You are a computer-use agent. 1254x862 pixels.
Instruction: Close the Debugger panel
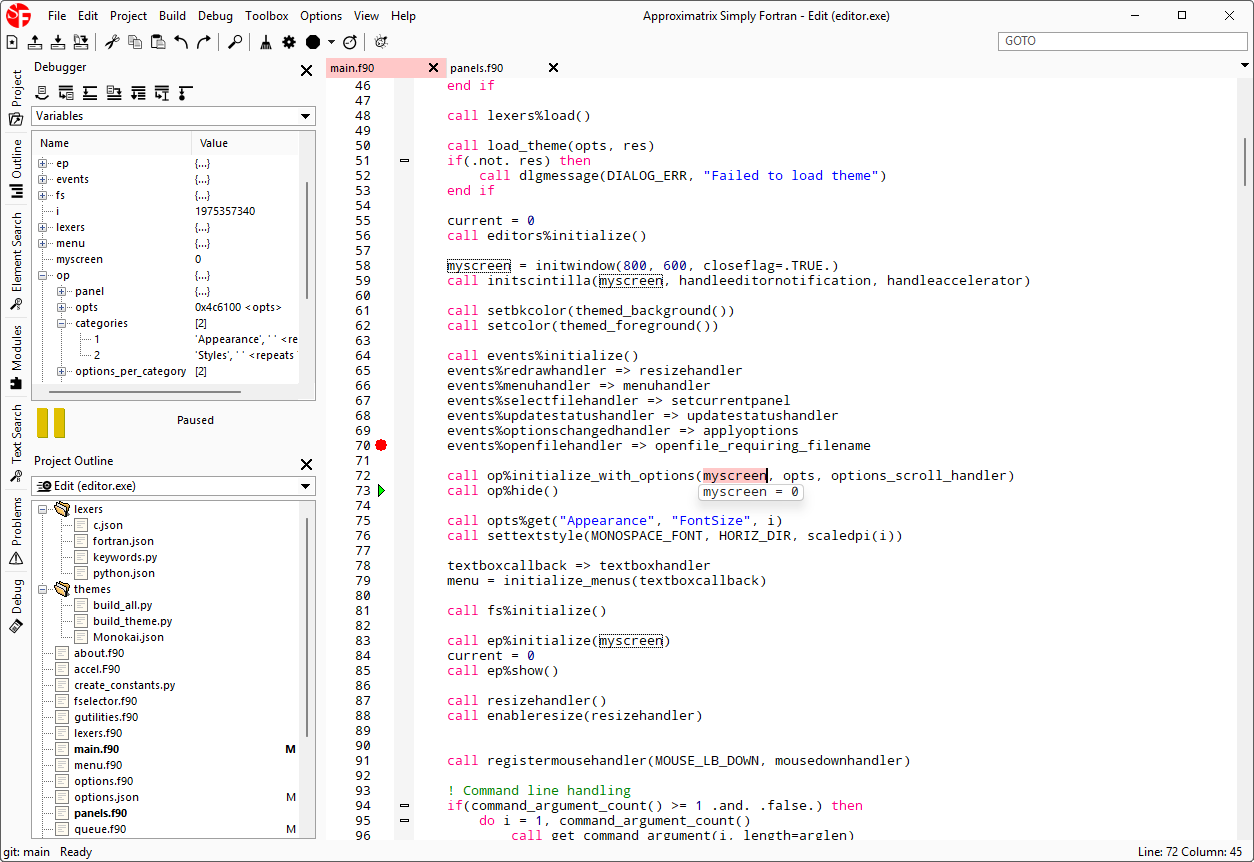307,70
